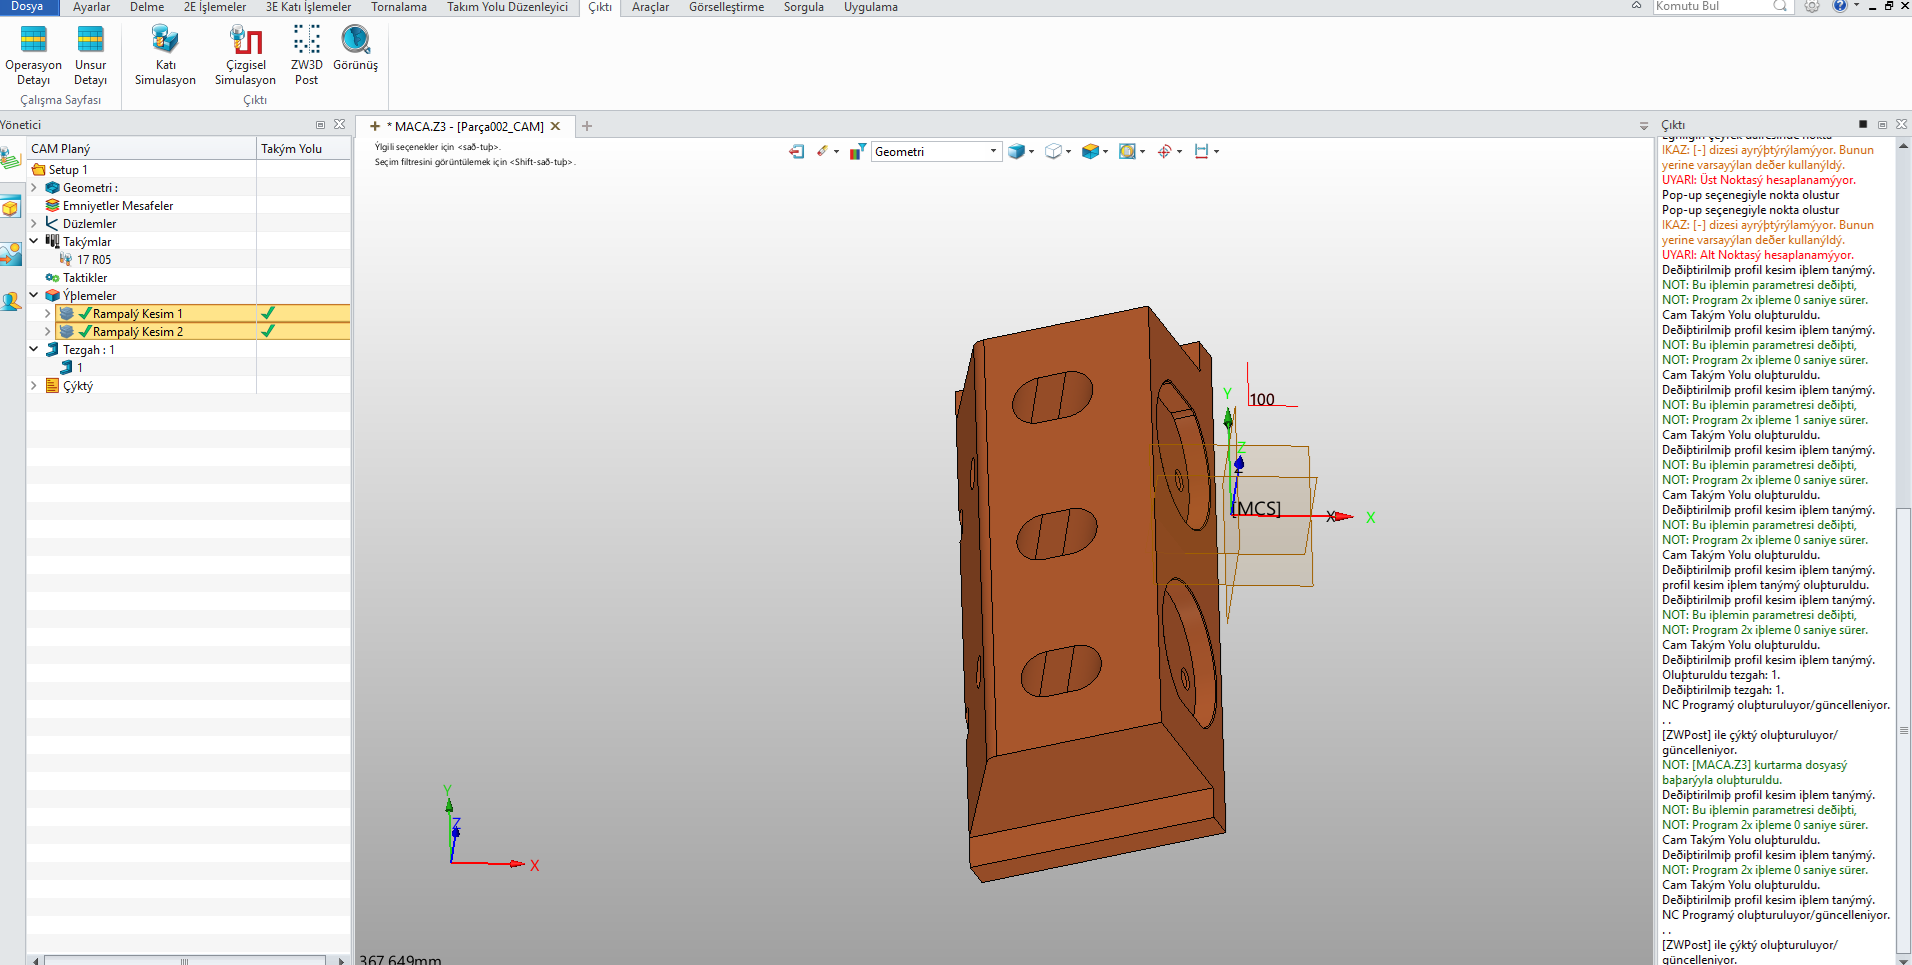Image resolution: width=1912 pixels, height=965 pixels.
Task: Open Unsur Detayı in the ribbon
Action: (90, 55)
